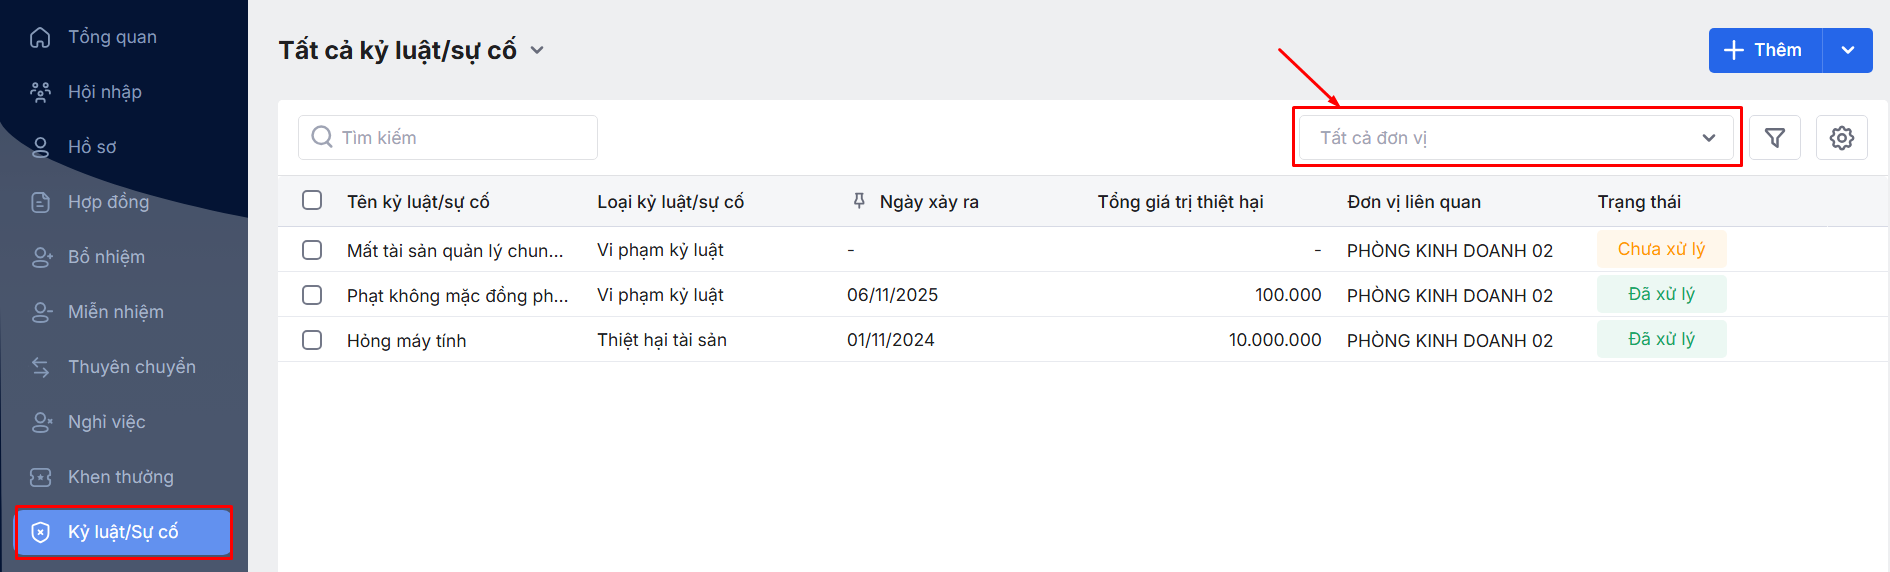Image resolution: width=1890 pixels, height=572 pixels.
Task: Expand the Tất cả kỷ luật/sự cố chevron
Action: (x=537, y=50)
